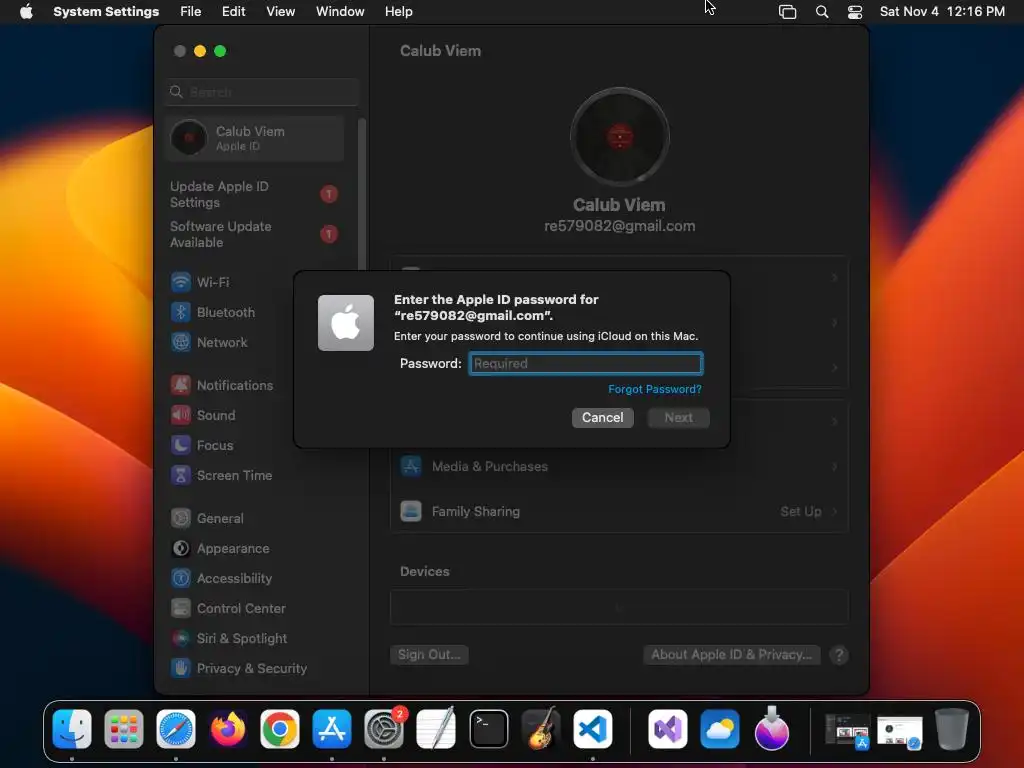Screen dimensions: 1024x768
Task: Click System Settings icon in Dock
Action: tap(384, 729)
